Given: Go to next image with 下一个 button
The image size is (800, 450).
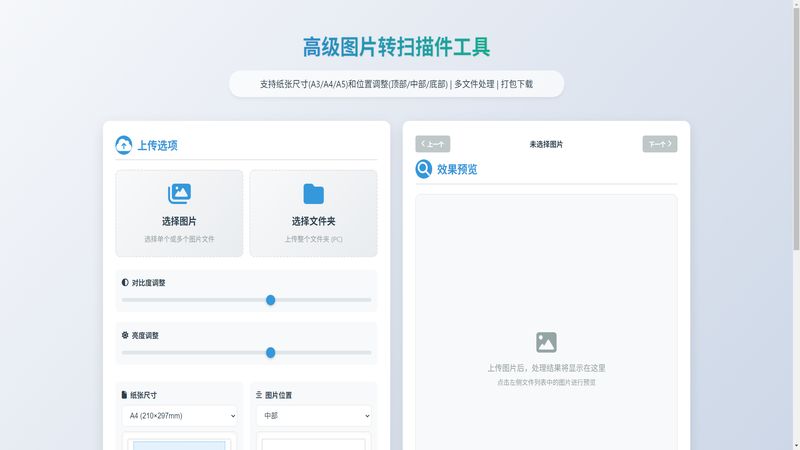Looking at the screenshot, I should tap(659, 144).
